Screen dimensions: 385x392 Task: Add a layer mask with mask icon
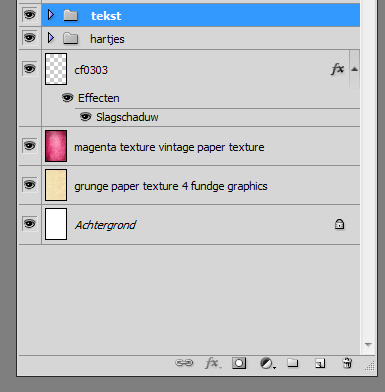[239, 363]
